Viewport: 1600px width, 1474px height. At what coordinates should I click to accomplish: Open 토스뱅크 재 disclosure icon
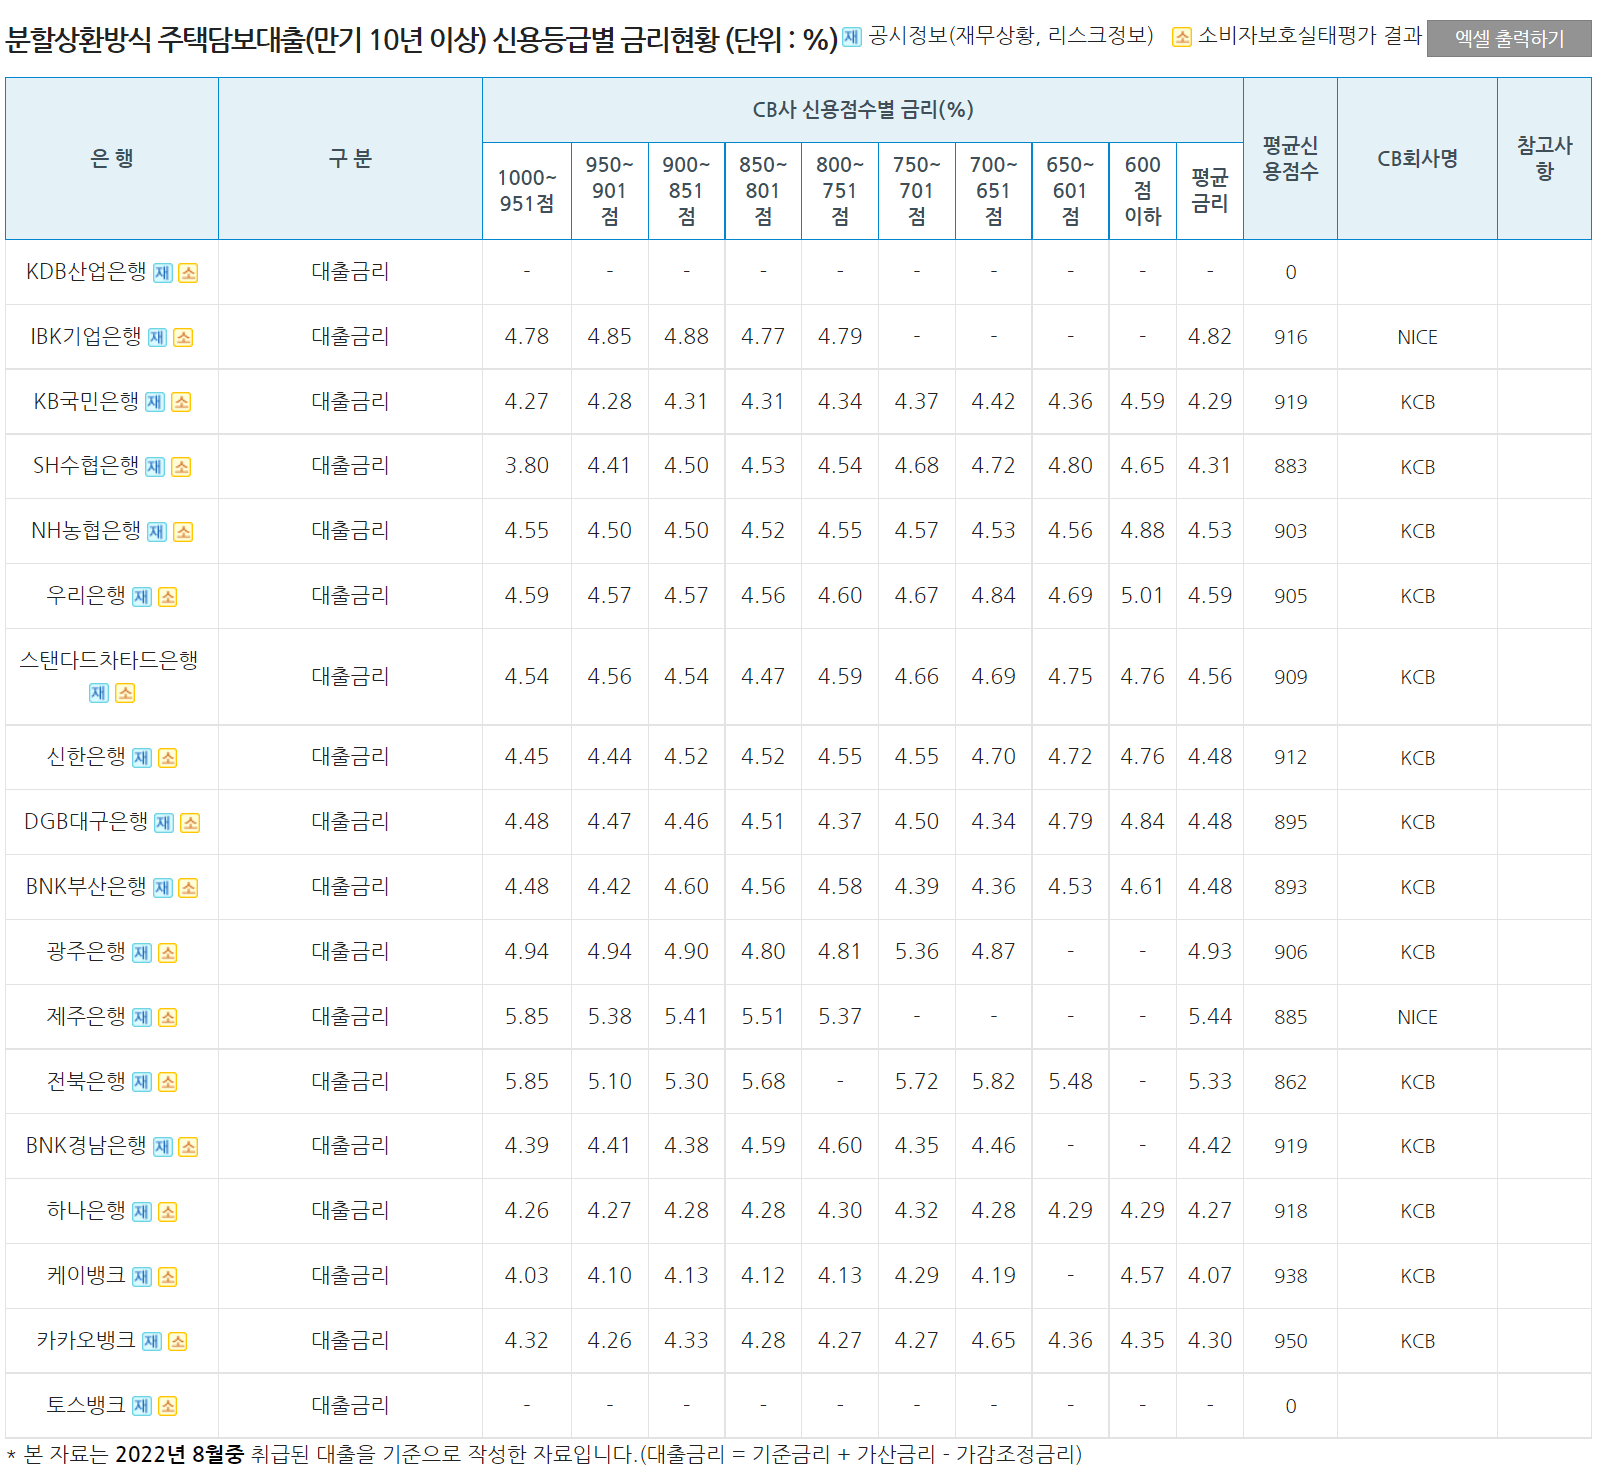pos(142,1406)
